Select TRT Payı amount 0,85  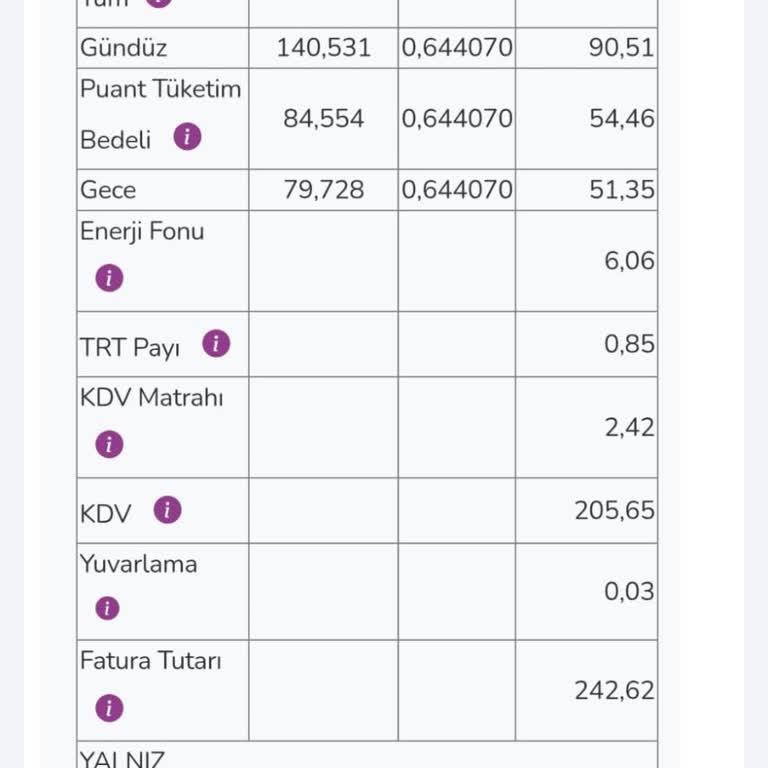pos(629,344)
